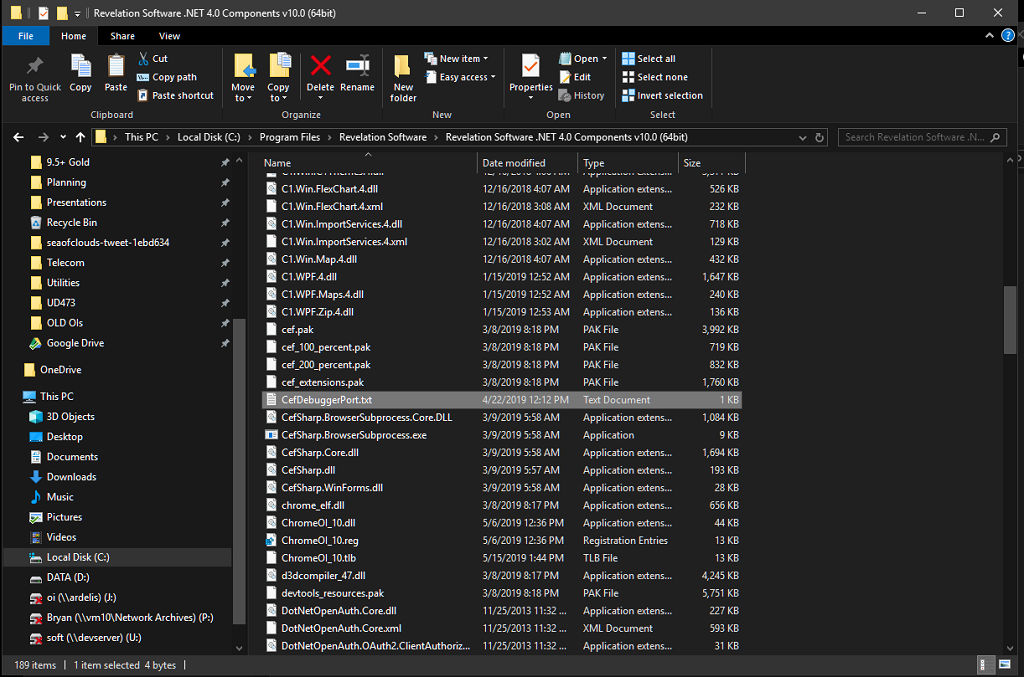Create a New folder

point(403,78)
